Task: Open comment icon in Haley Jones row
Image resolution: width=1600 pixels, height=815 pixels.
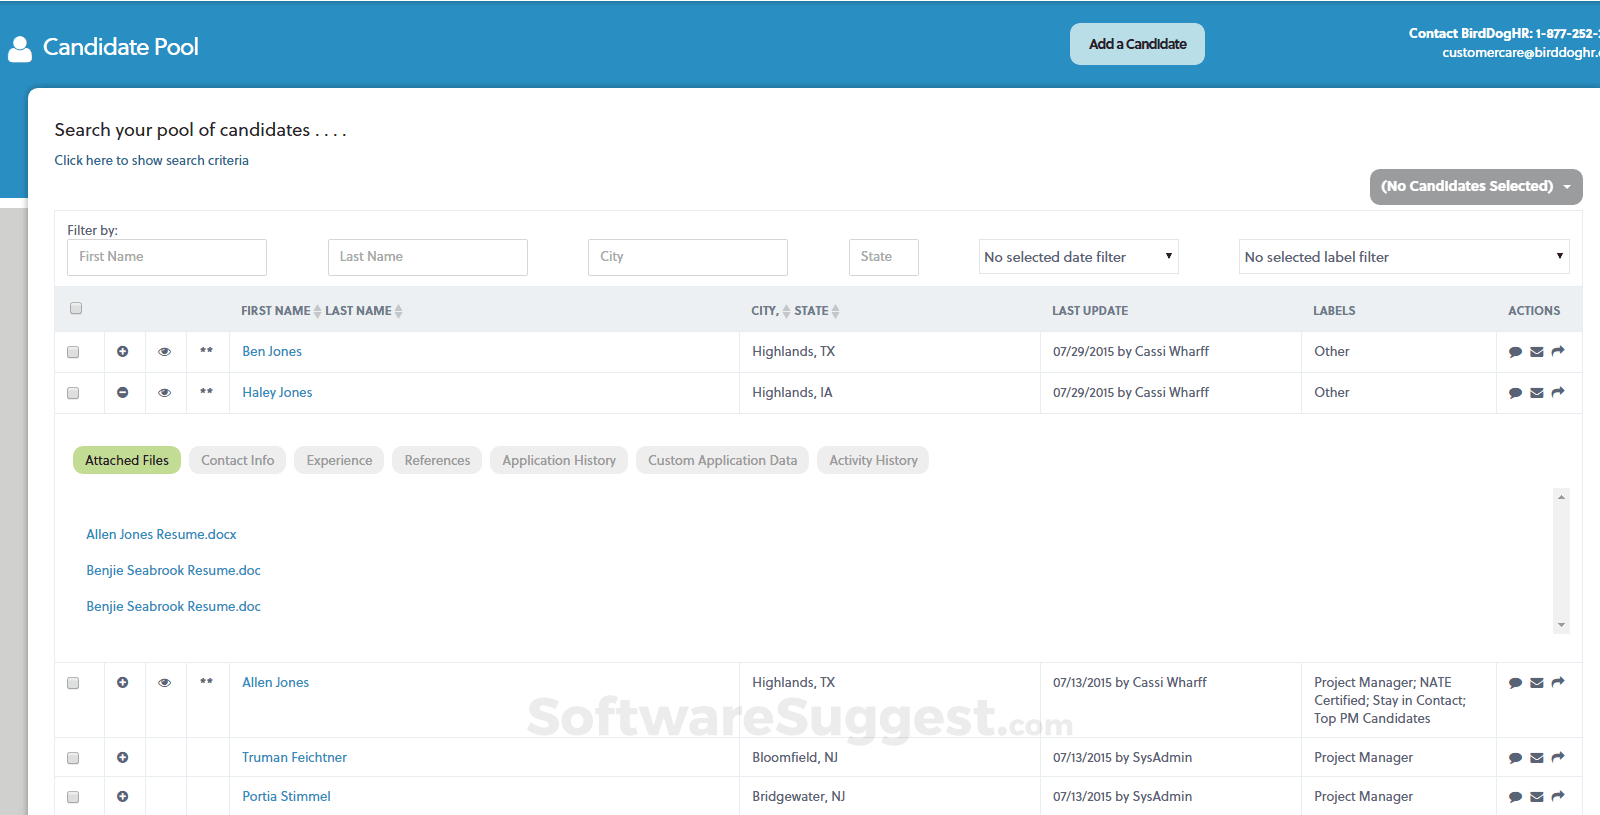Action: (1515, 393)
